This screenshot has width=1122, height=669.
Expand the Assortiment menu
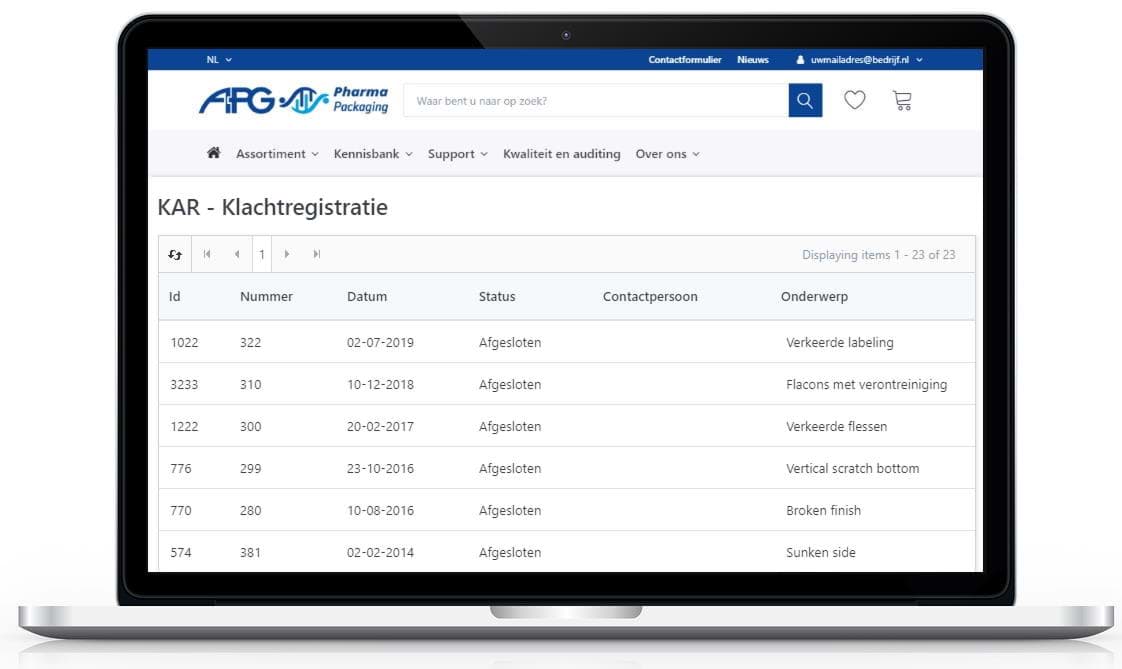point(277,154)
